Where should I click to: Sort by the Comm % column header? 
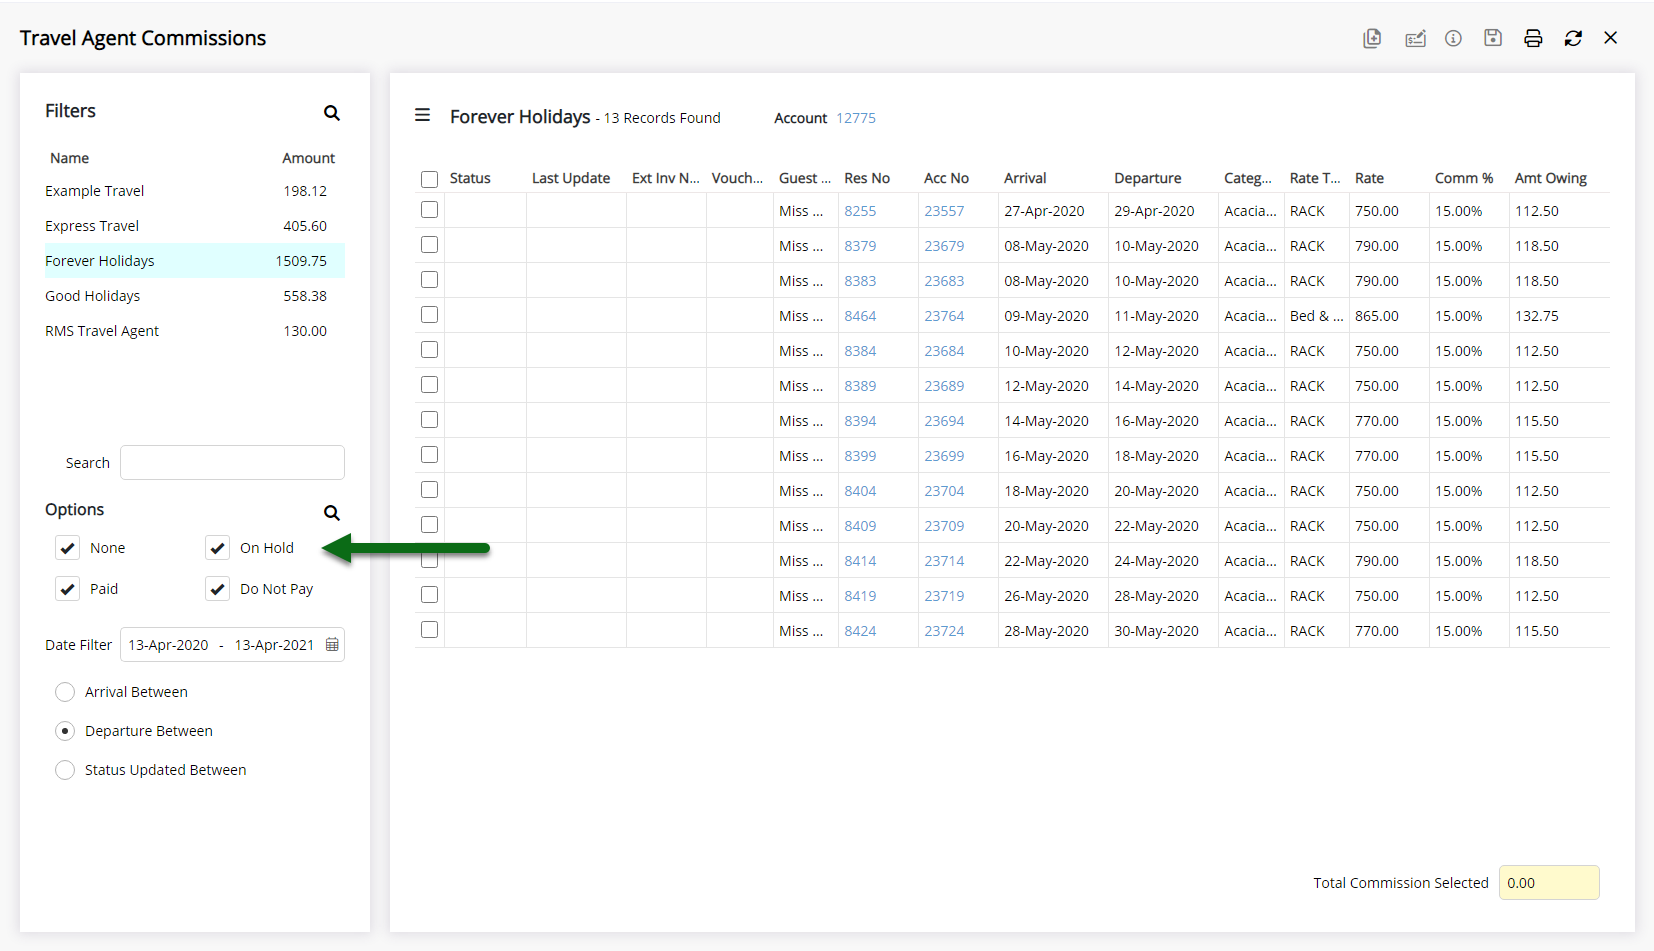click(1464, 178)
